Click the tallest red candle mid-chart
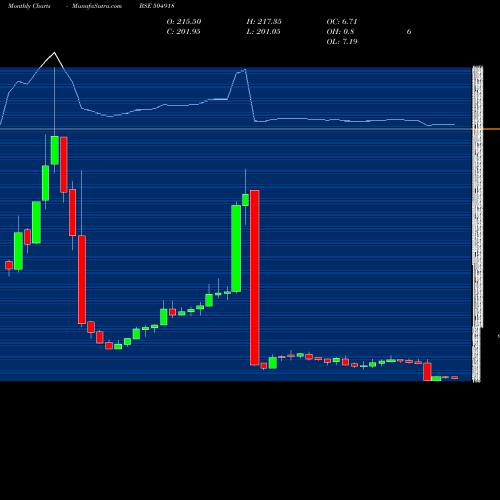This screenshot has width=500, height=500. pyautogui.click(x=255, y=278)
